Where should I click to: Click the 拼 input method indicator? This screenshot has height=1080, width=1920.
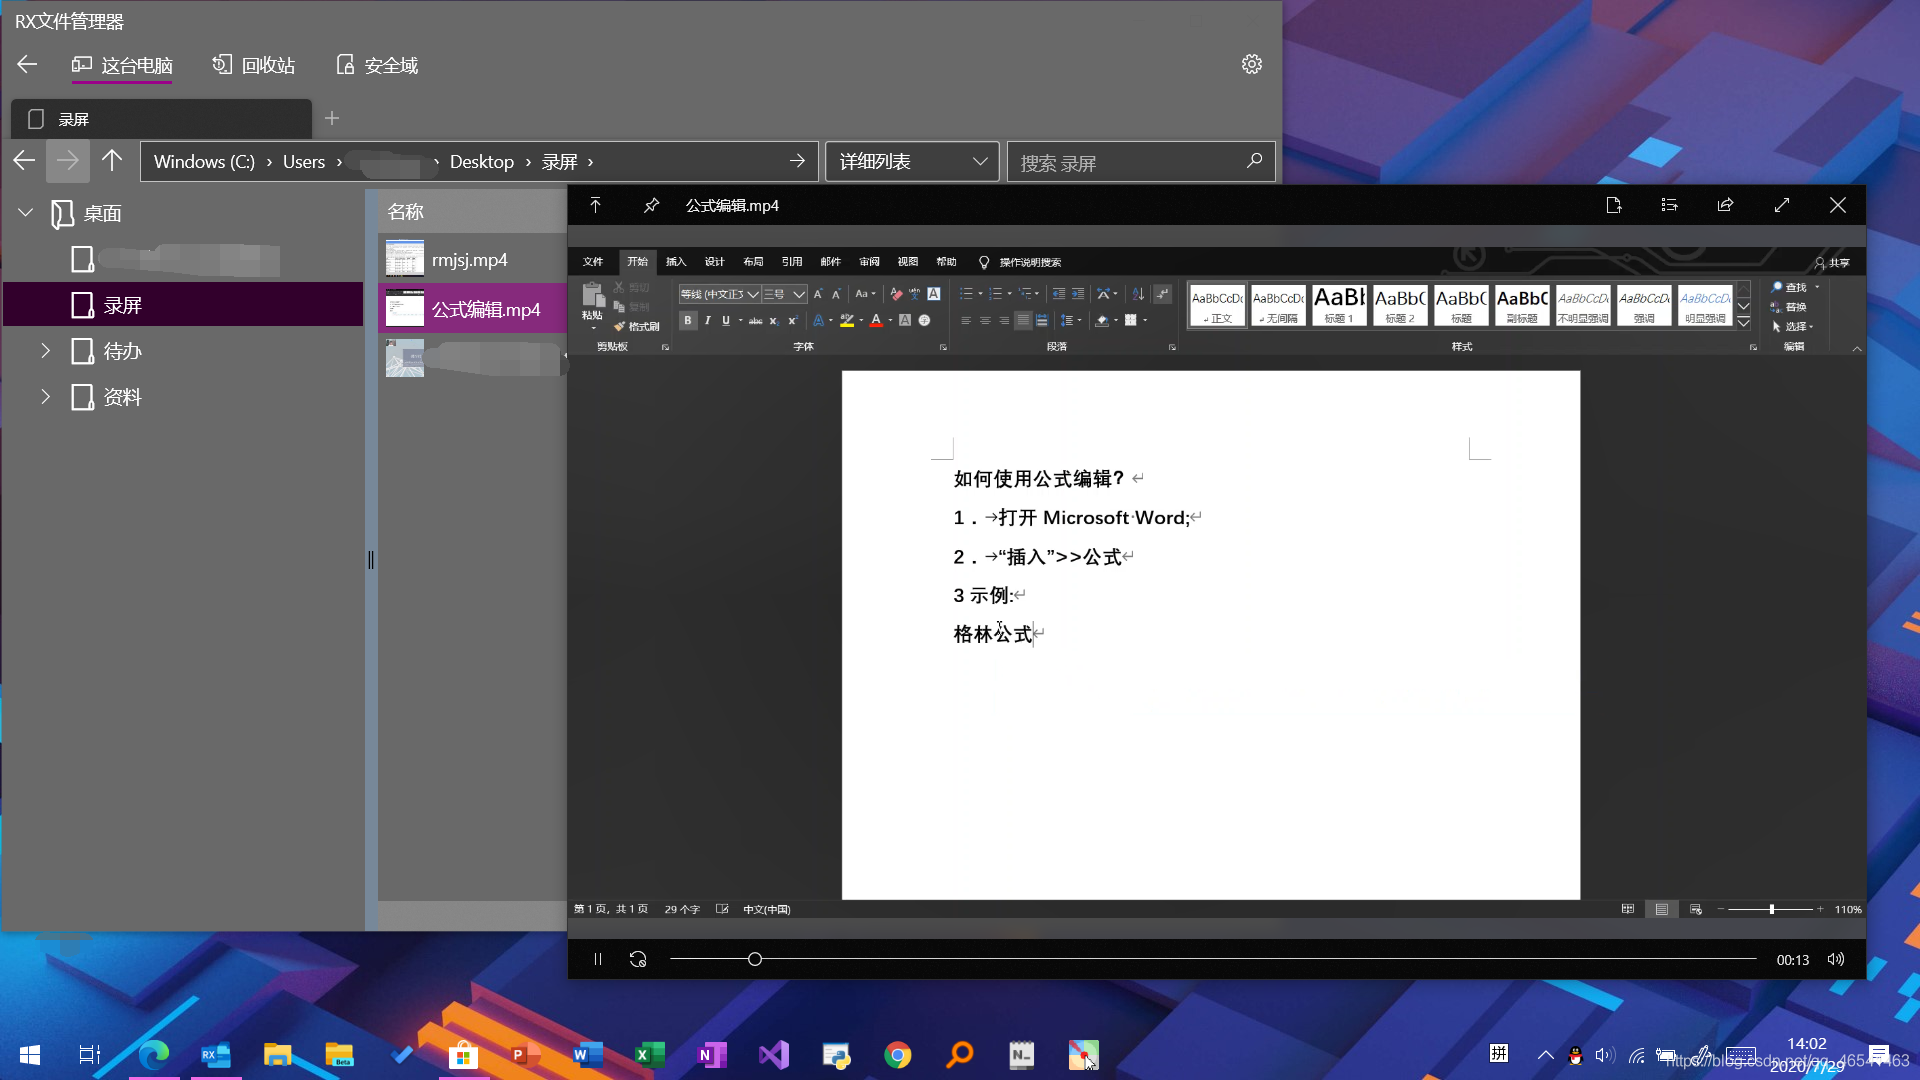pyautogui.click(x=1498, y=1053)
